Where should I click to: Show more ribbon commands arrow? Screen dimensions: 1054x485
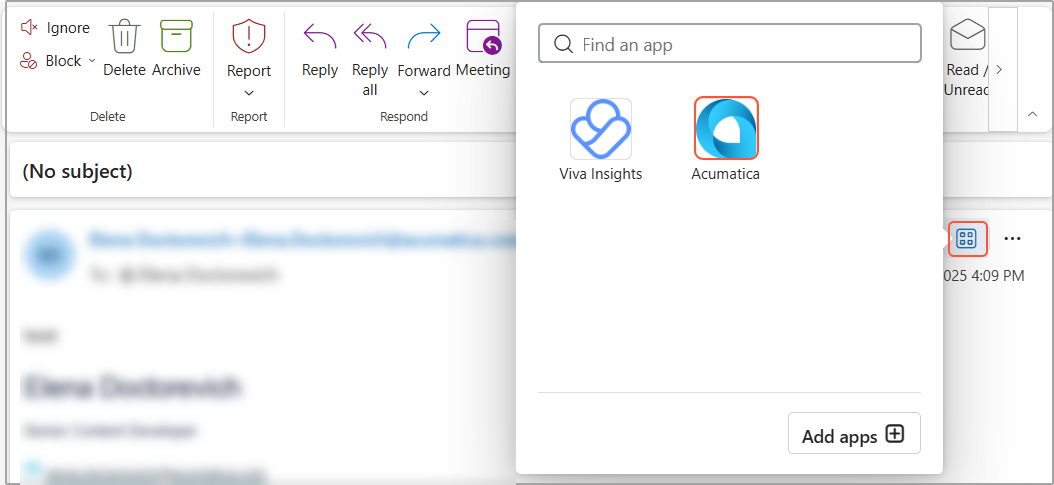1000,69
